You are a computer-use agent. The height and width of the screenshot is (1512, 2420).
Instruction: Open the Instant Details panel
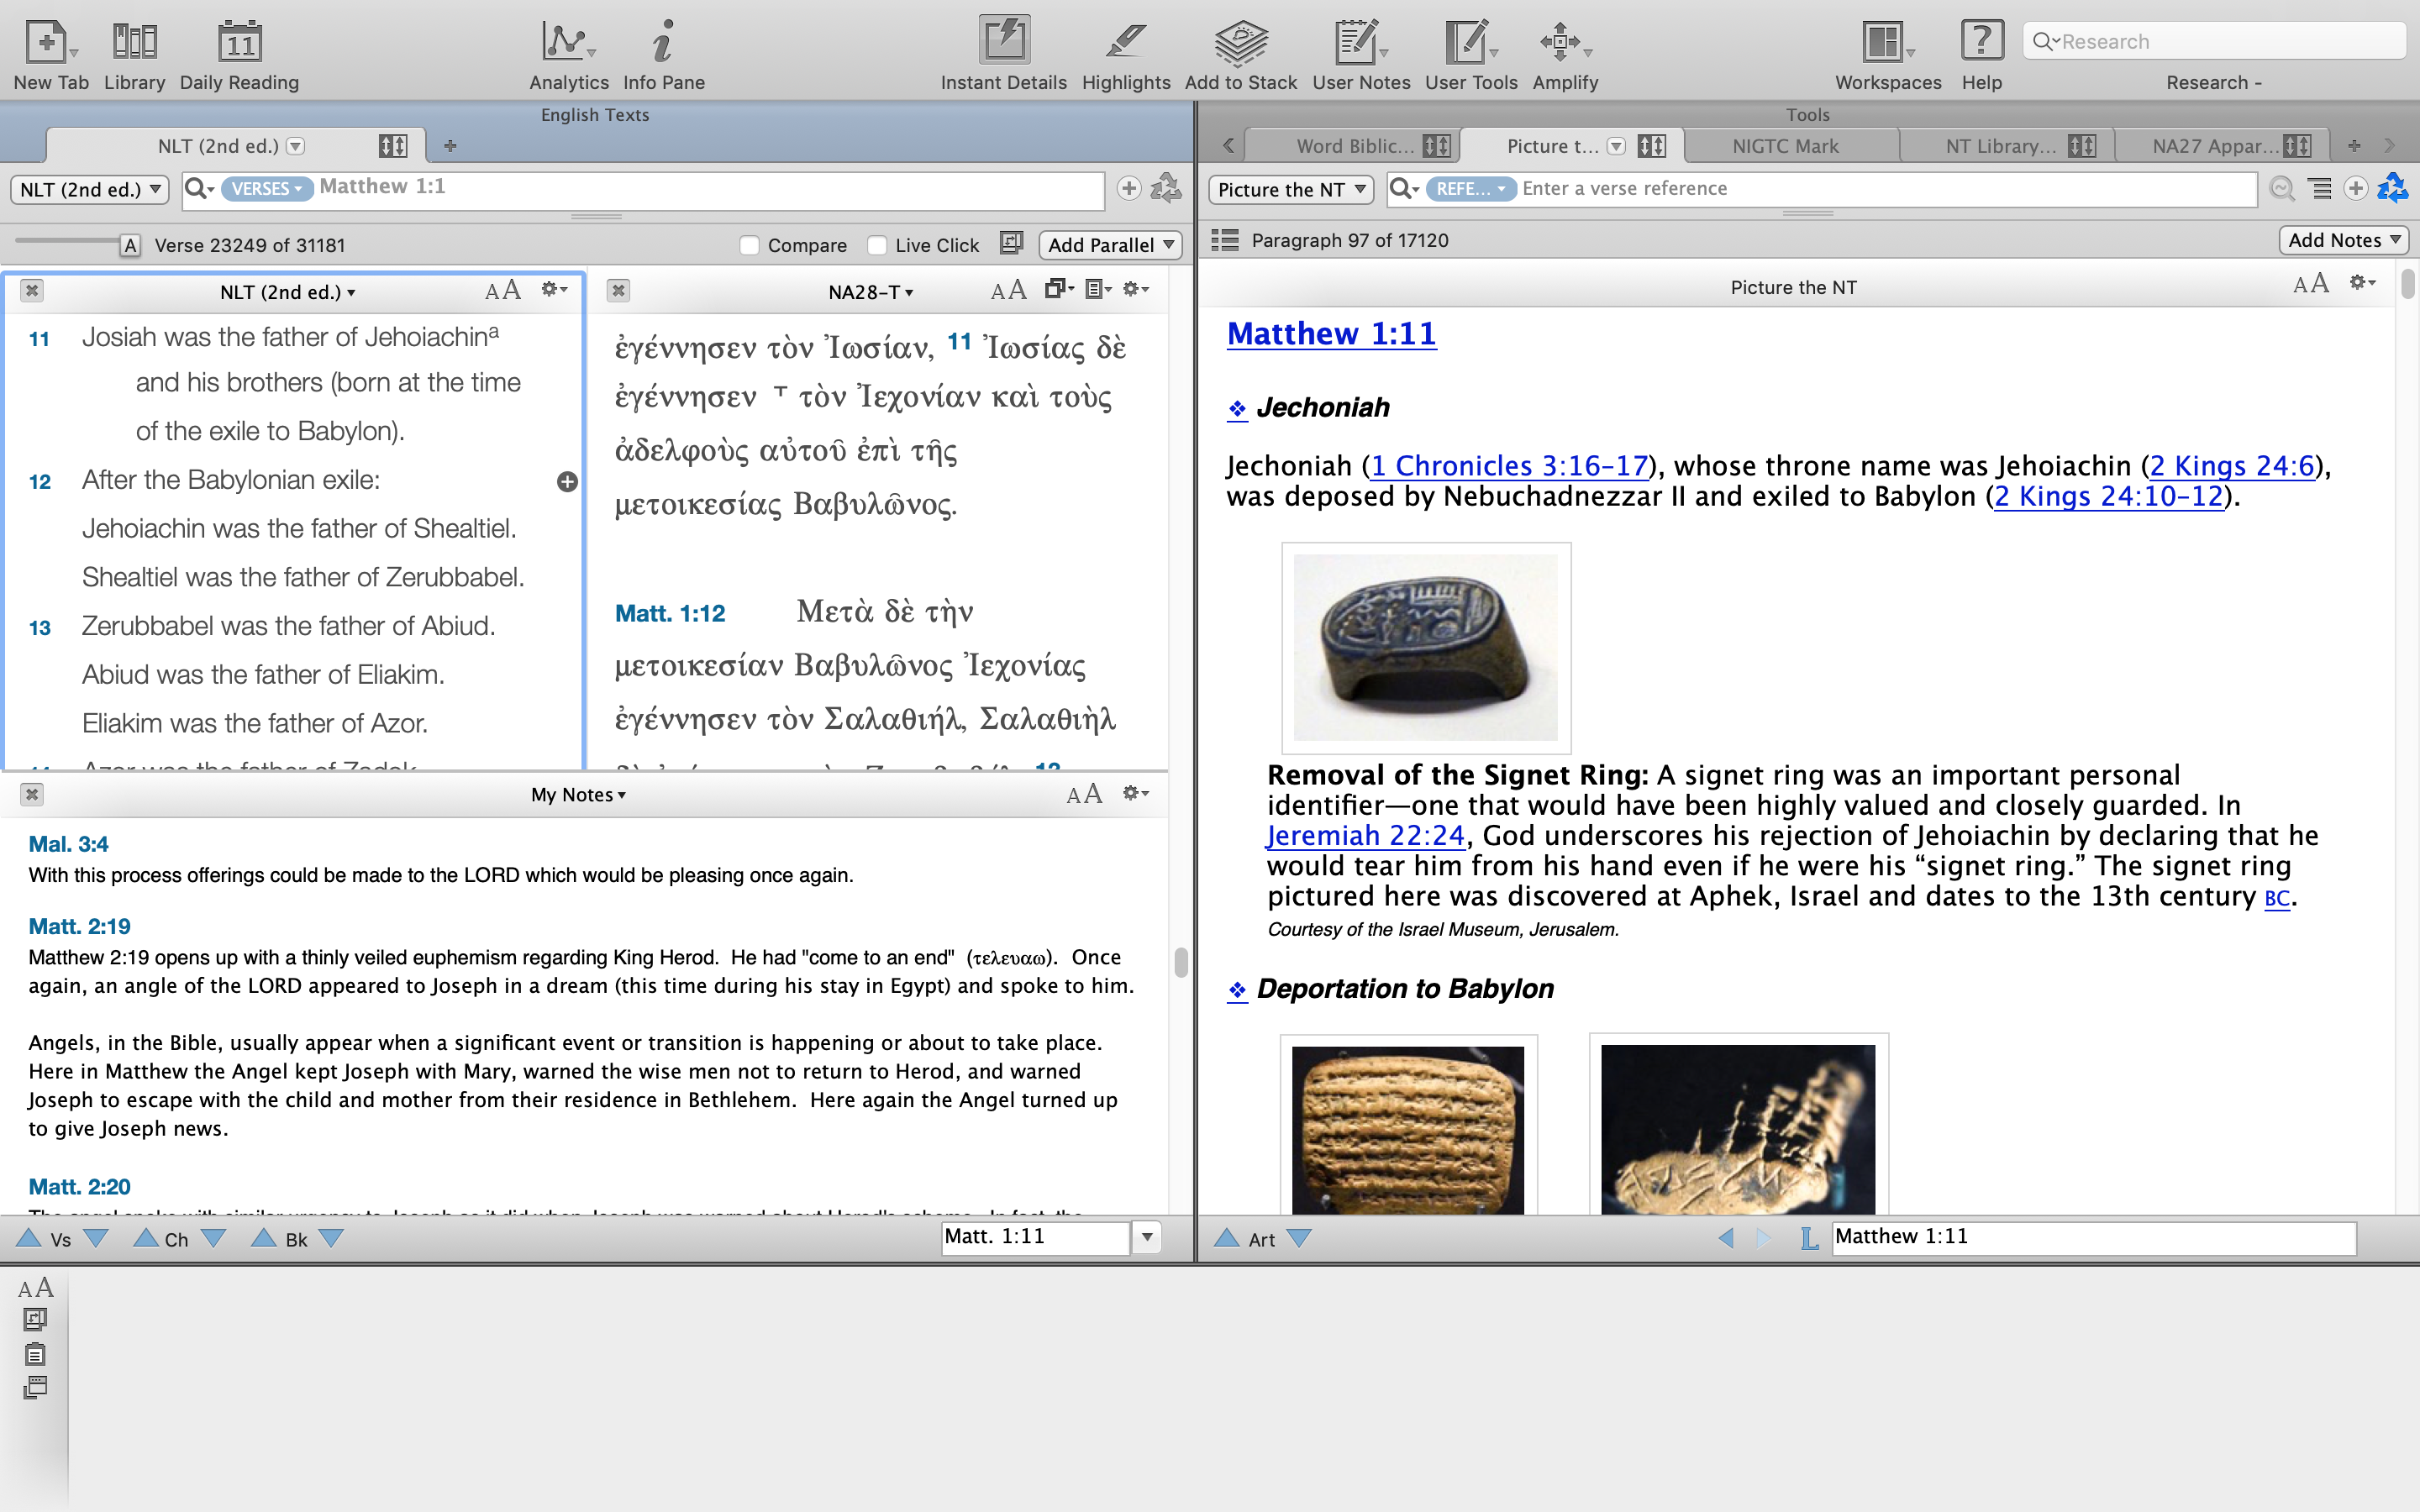coord(1003,42)
